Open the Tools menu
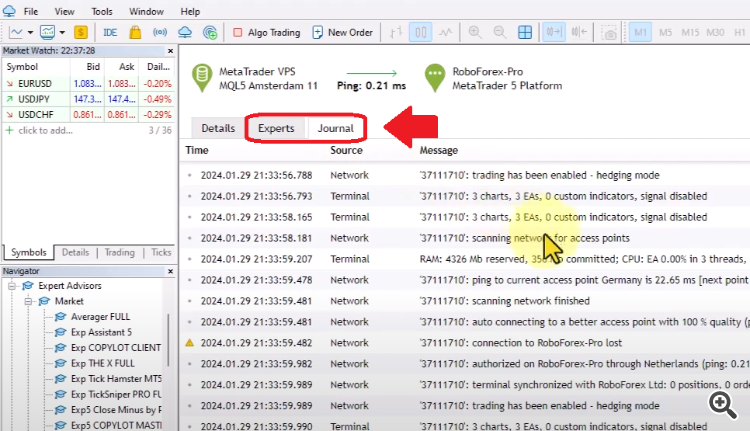The image size is (750, 431). (x=102, y=11)
